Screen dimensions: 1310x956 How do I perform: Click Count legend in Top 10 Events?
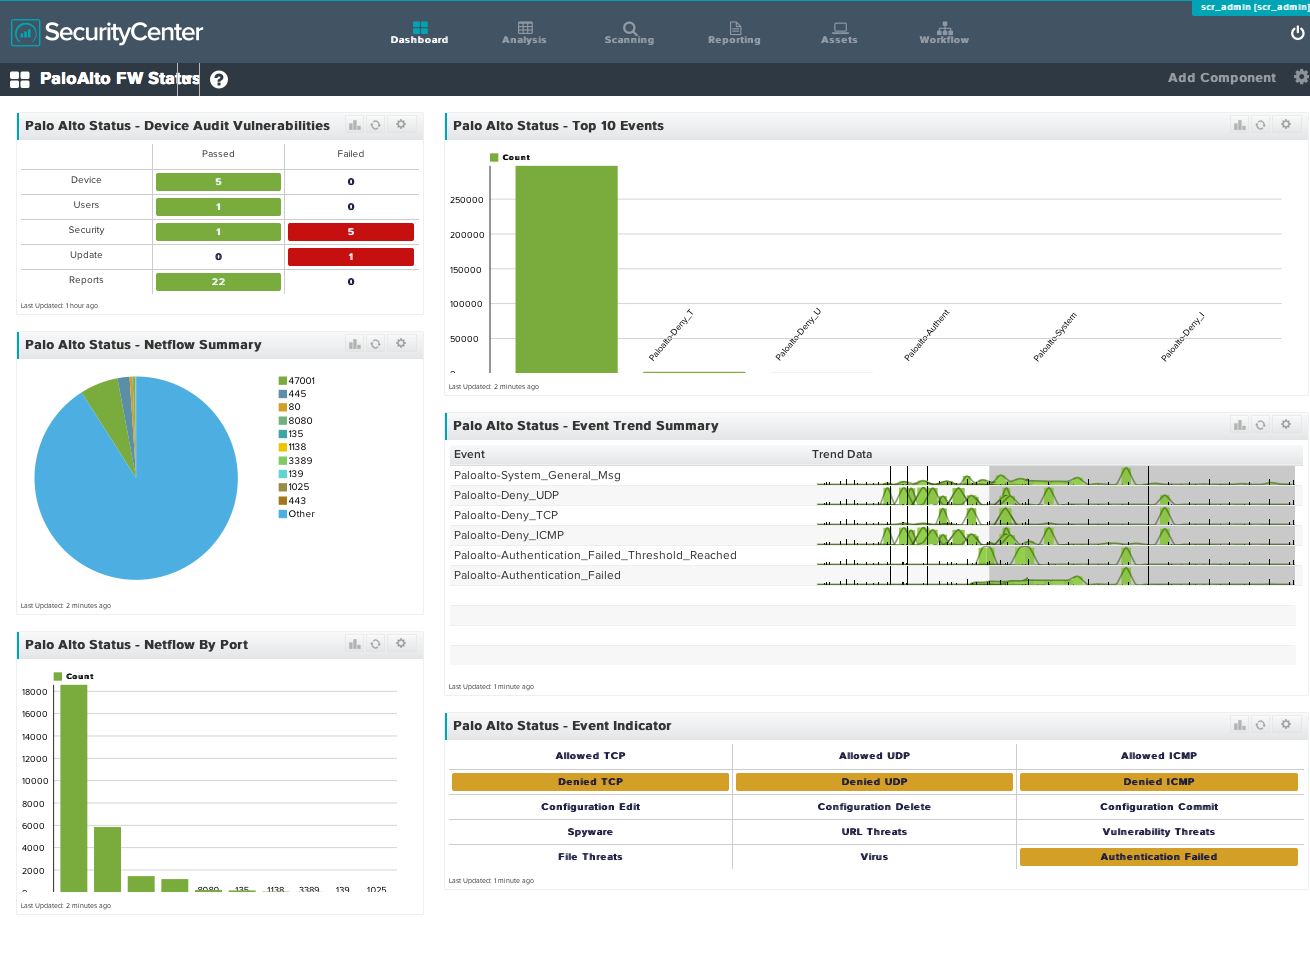[x=510, y=157]
